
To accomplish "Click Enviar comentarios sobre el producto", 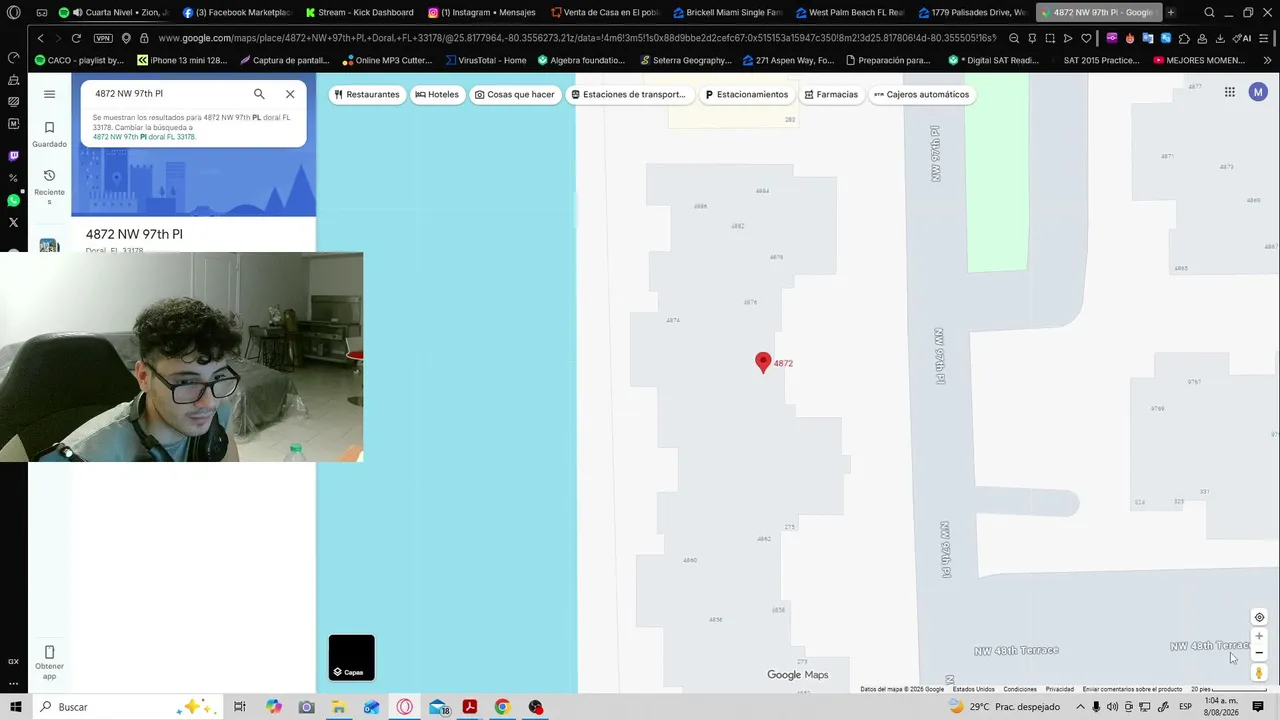I will point(1132,689).
